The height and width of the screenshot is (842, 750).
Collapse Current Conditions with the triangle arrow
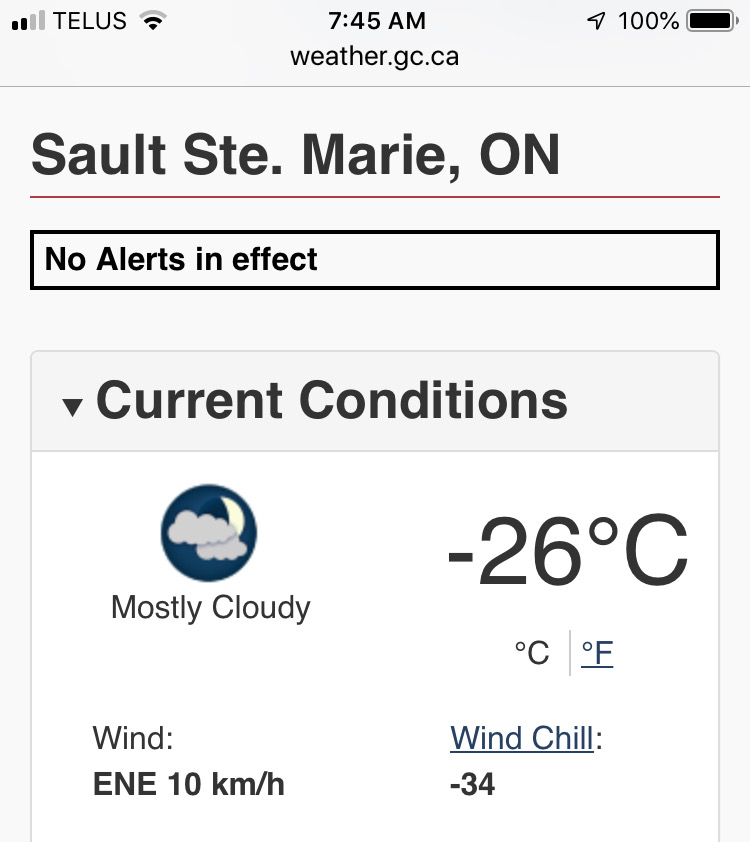pos(72,407)
